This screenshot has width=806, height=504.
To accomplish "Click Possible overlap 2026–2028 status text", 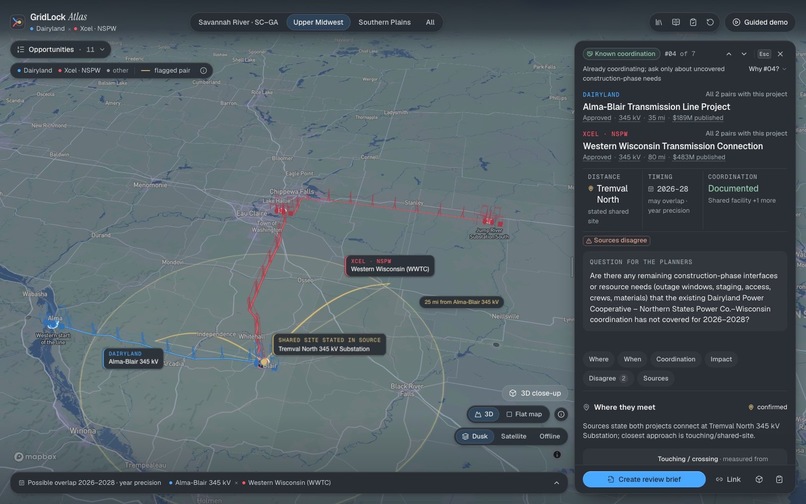I will (x=94, y=483).
